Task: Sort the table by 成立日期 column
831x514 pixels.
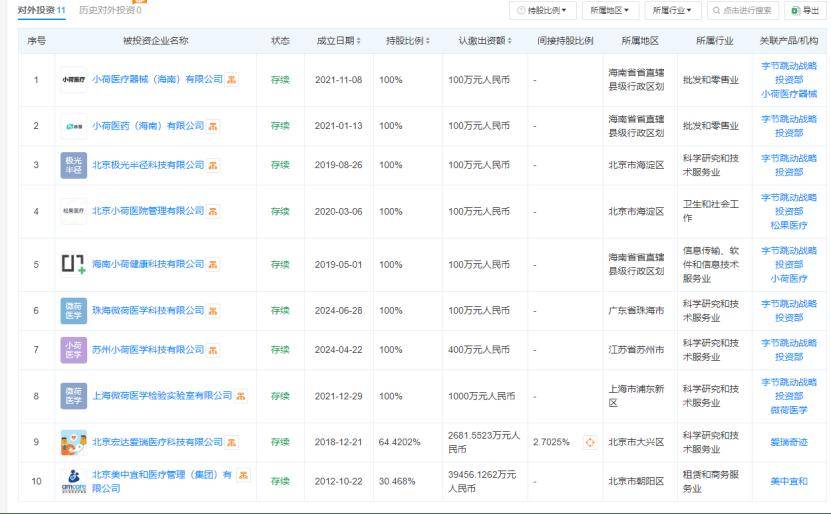Action: (x=339, y=41)
